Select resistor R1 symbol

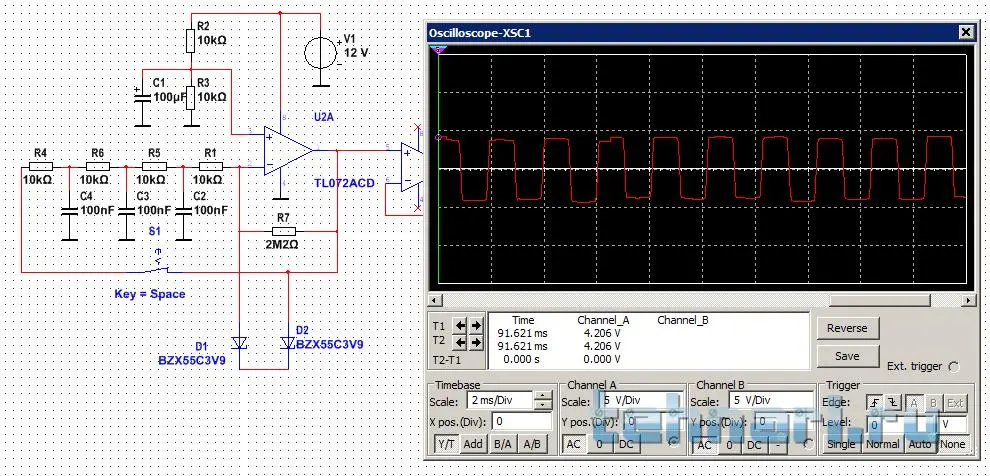(x=211, y=167)
